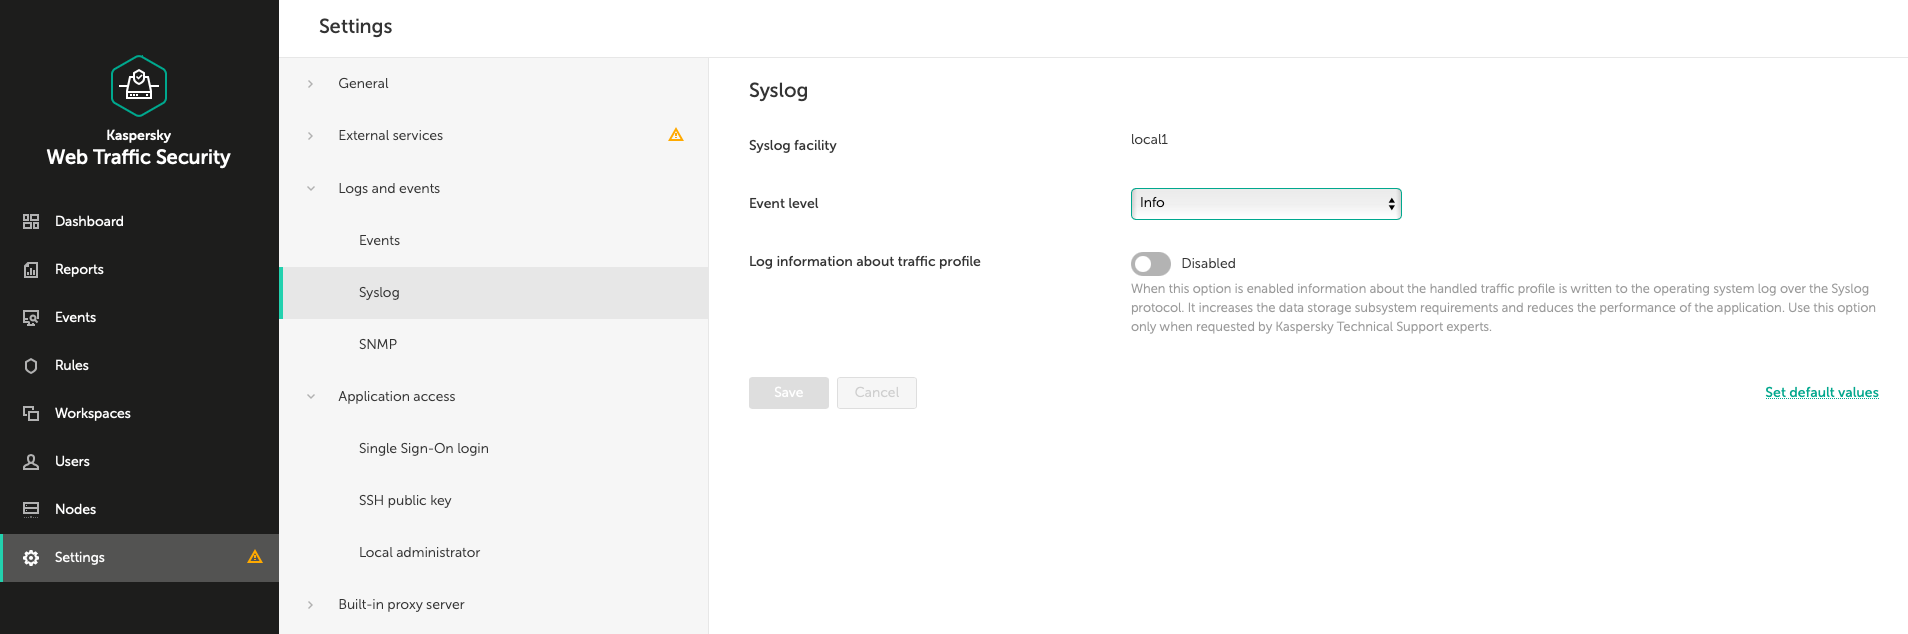Collapse the Logs and events section
The height and width of the screenshot is (634, 1908).
[311, 188]
